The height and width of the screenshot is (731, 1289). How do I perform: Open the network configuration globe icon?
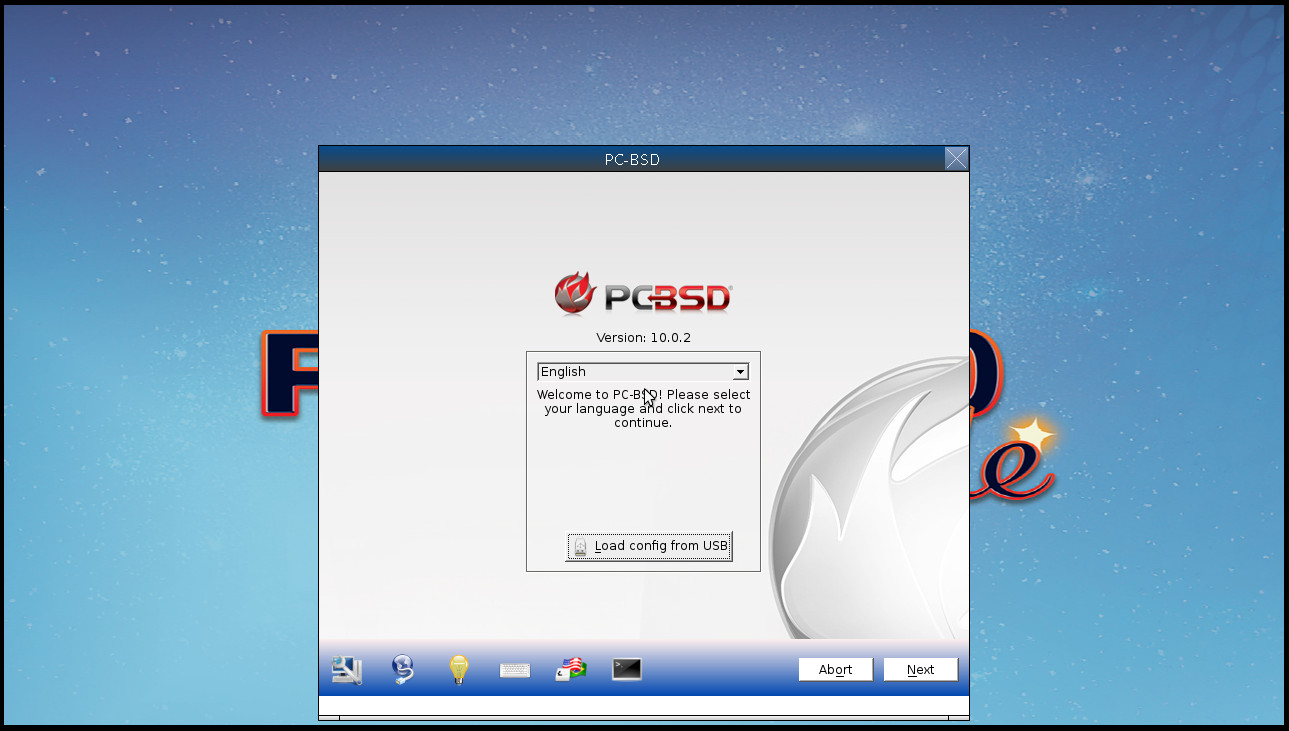click(x=402, y=669)
